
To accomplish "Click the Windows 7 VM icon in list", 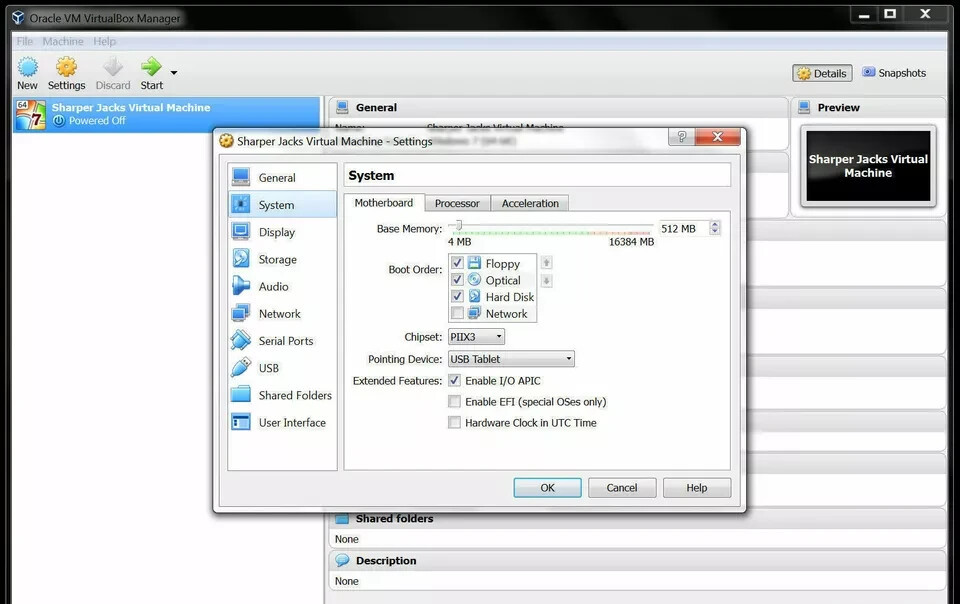I will coord(31,114).
